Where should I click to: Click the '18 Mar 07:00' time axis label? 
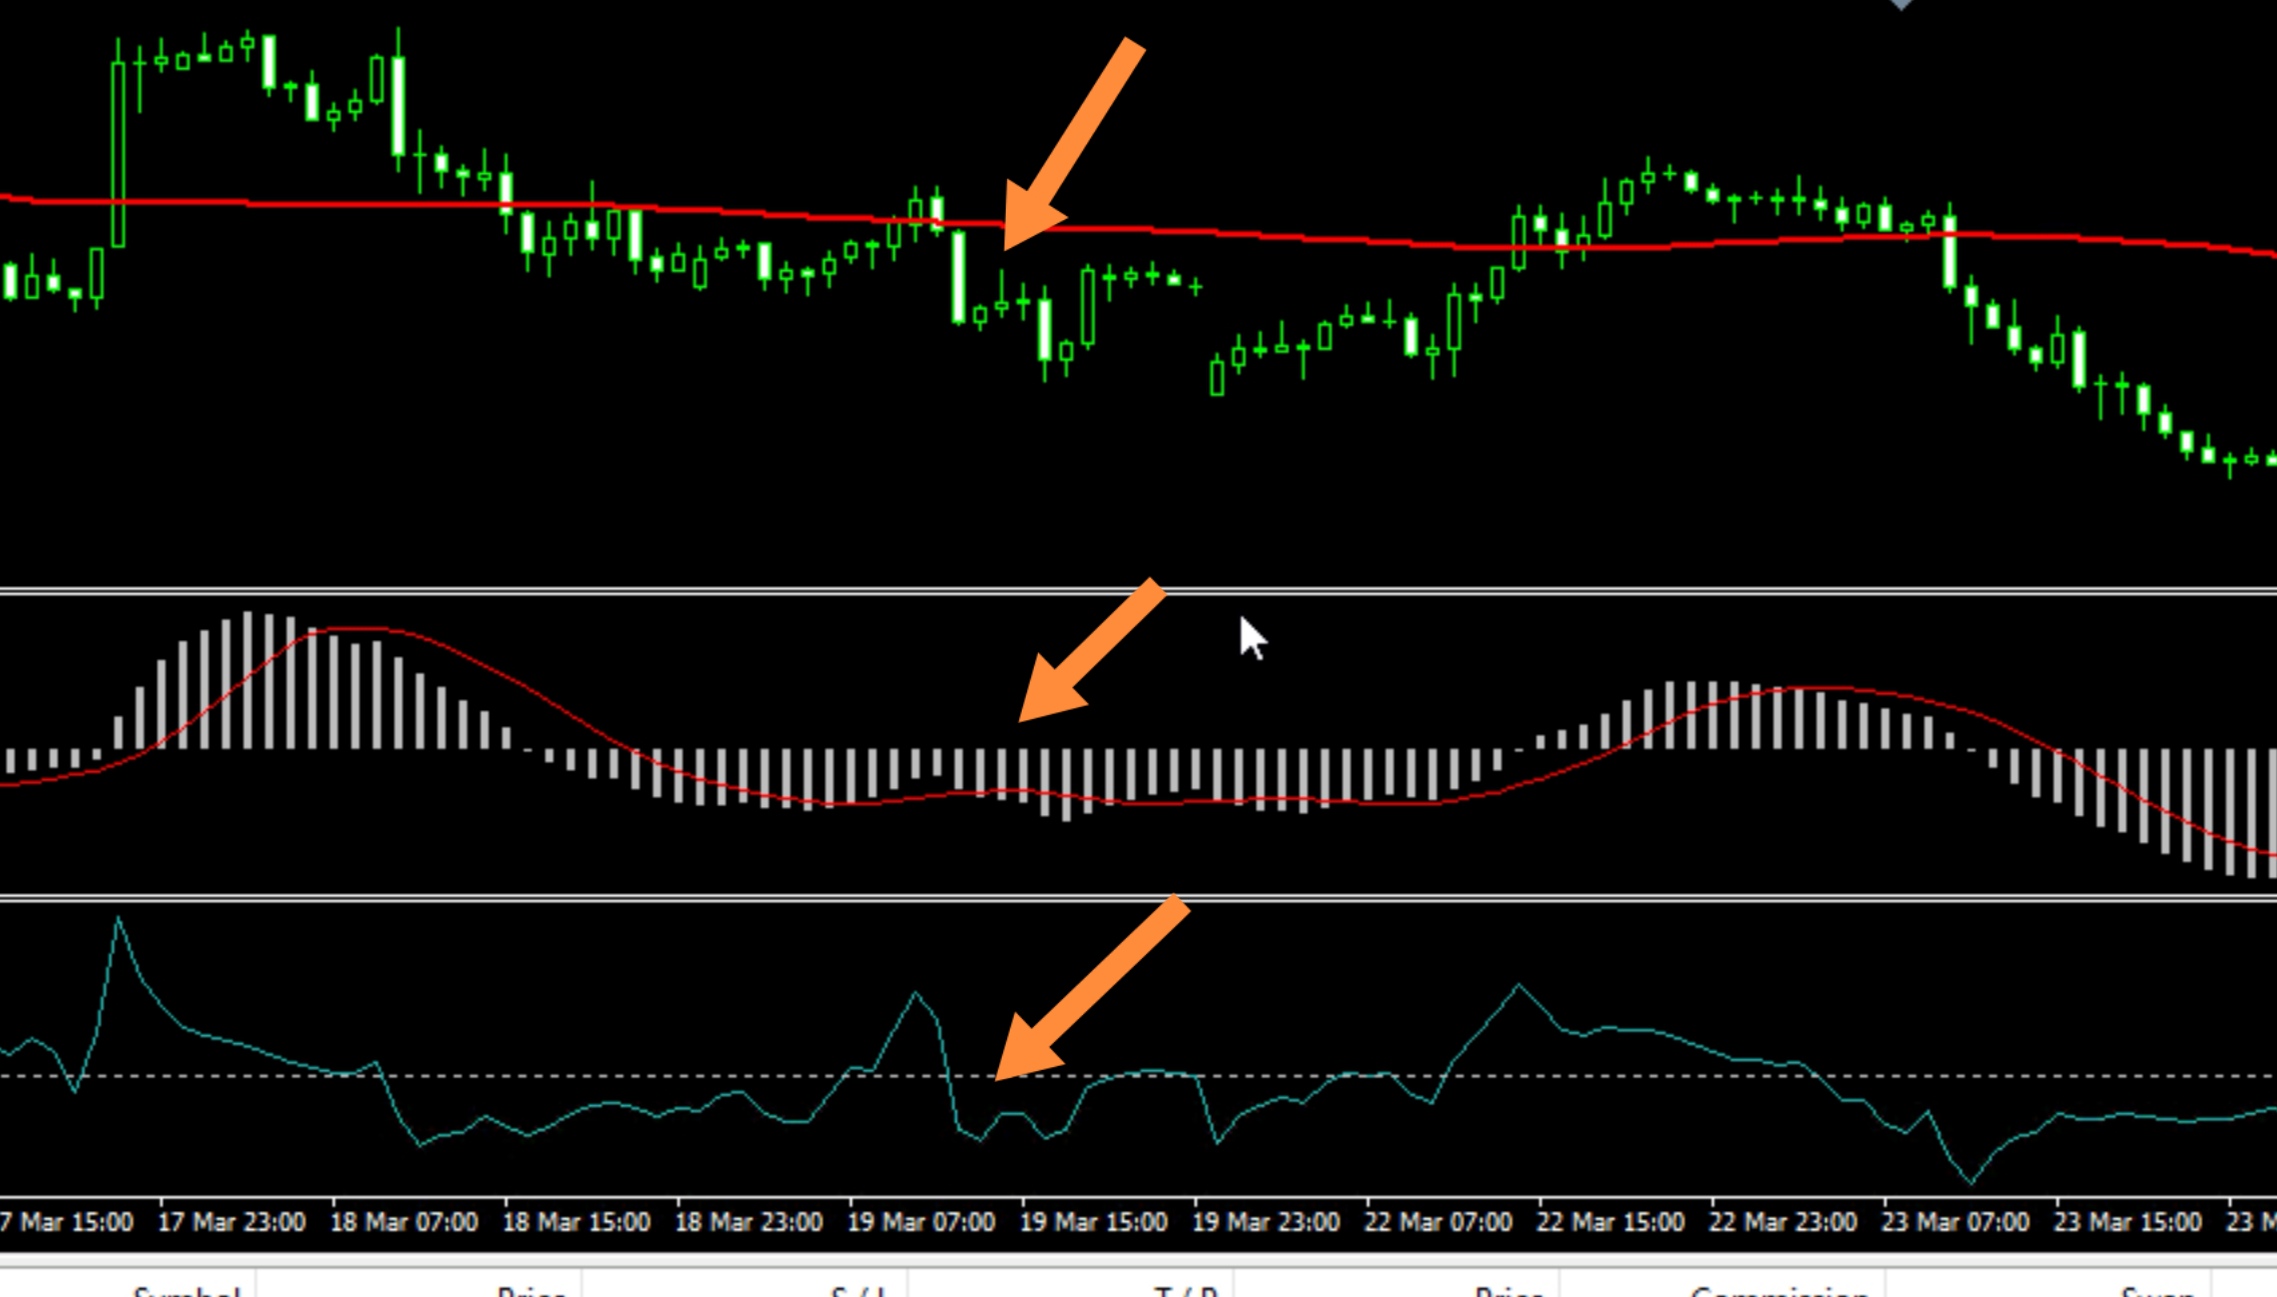click(x=404, y=1222)
